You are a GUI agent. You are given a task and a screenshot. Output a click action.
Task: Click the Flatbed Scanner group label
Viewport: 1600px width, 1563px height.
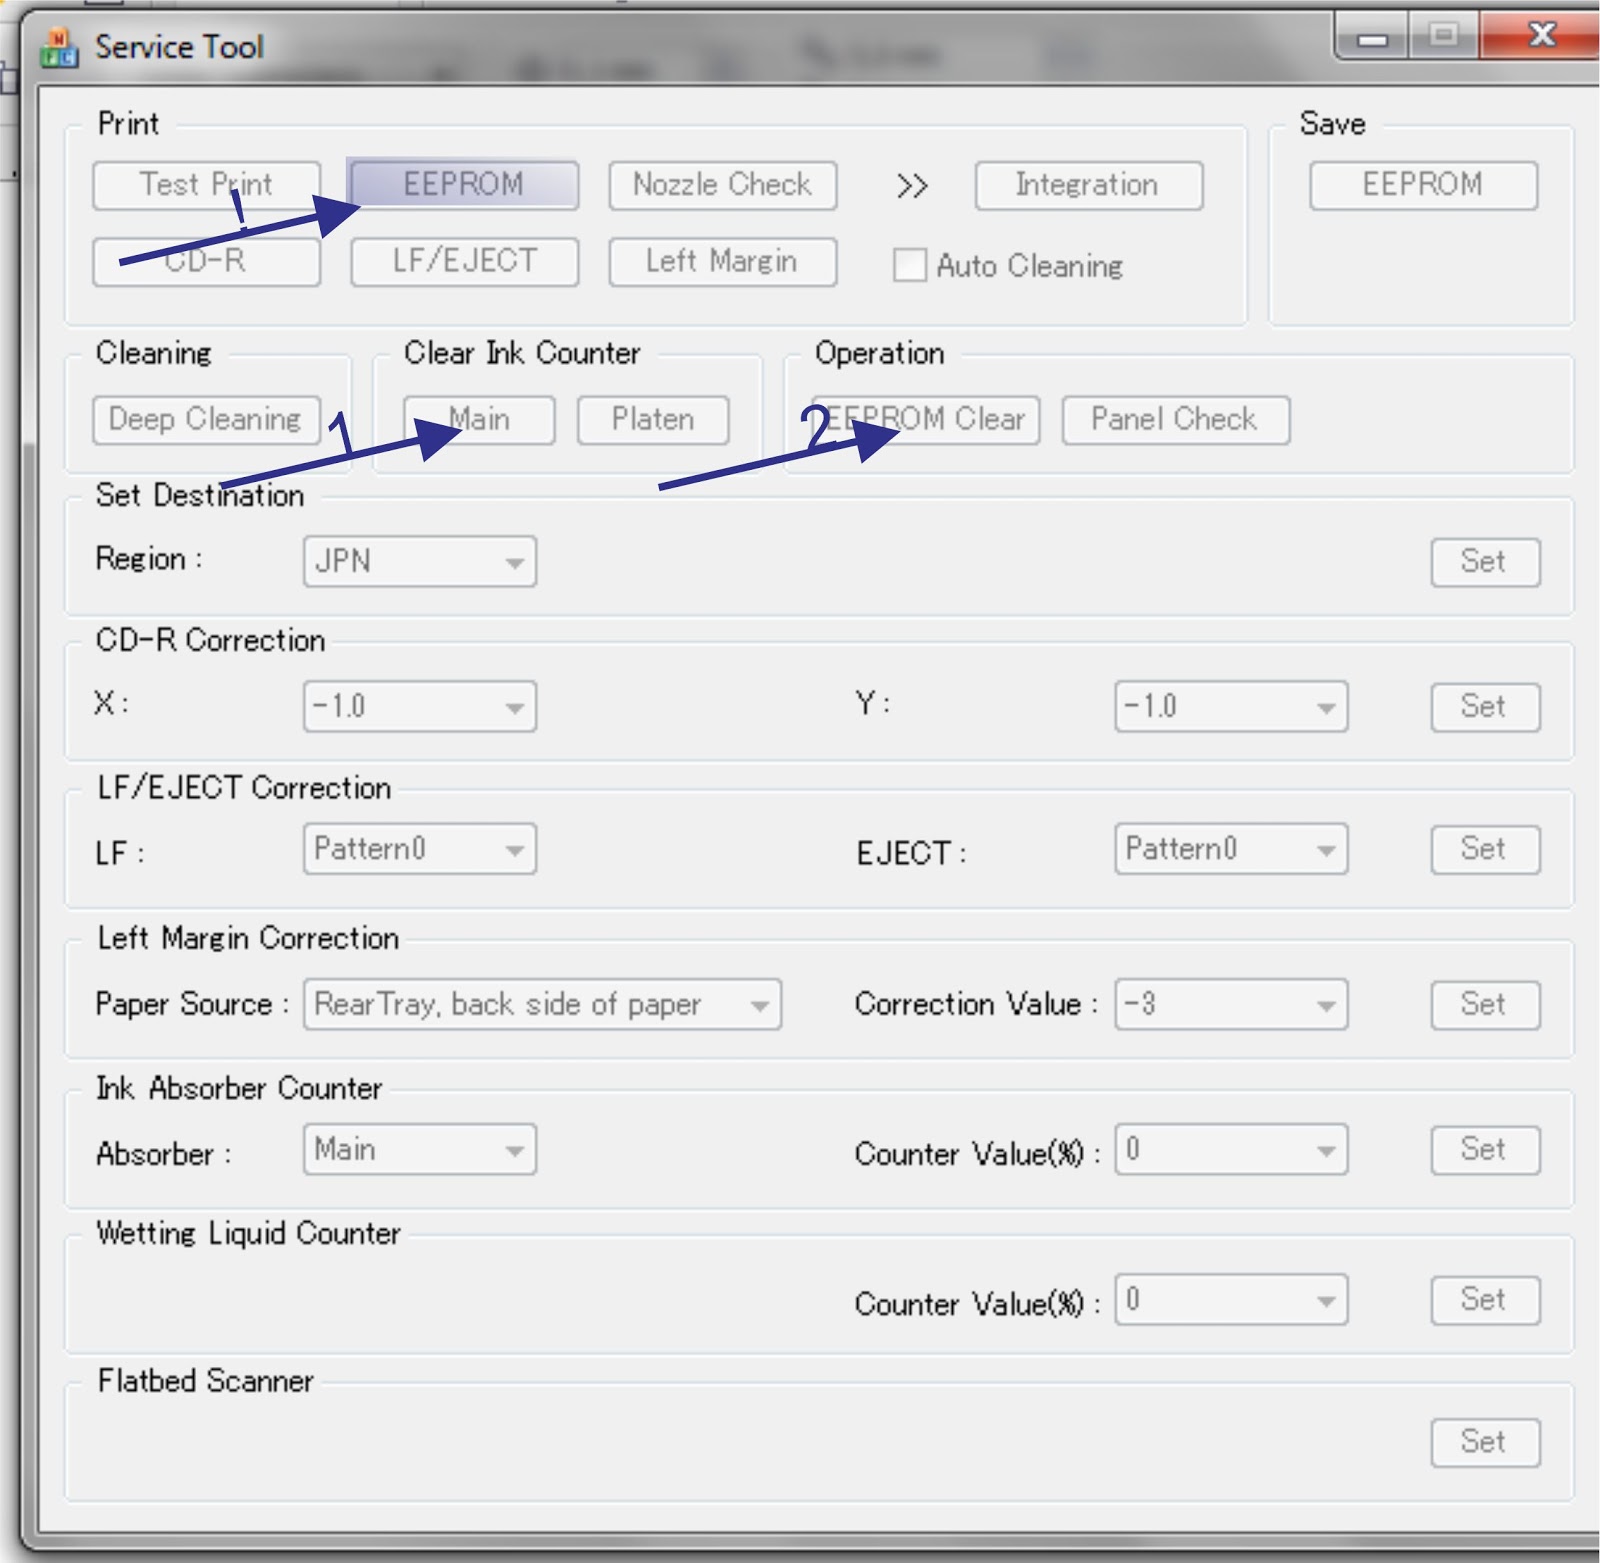coord(205,1381)
